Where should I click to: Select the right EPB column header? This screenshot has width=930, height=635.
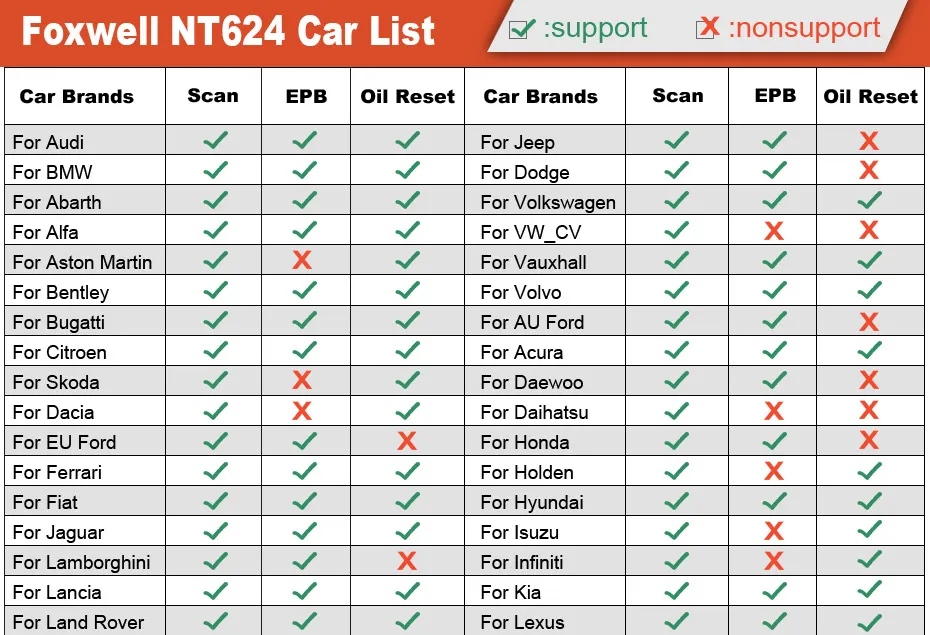coord(773,96)
